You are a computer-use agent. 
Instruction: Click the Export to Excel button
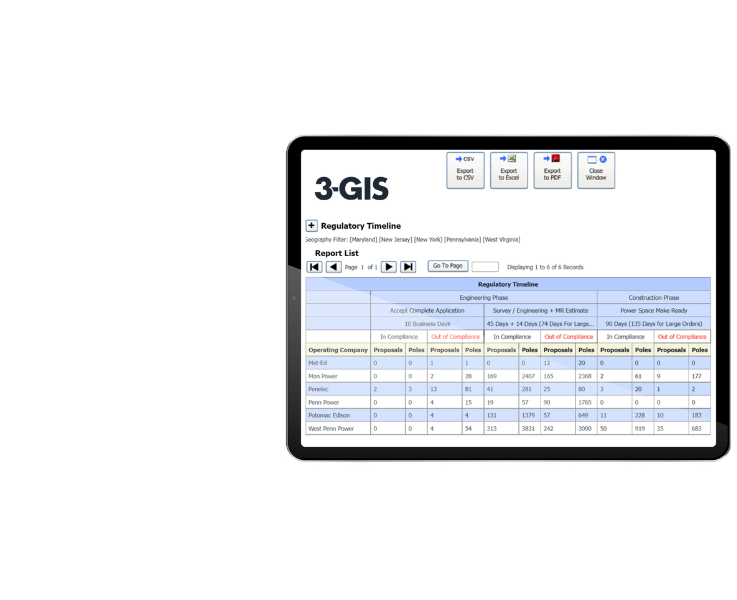click(509, 171)
